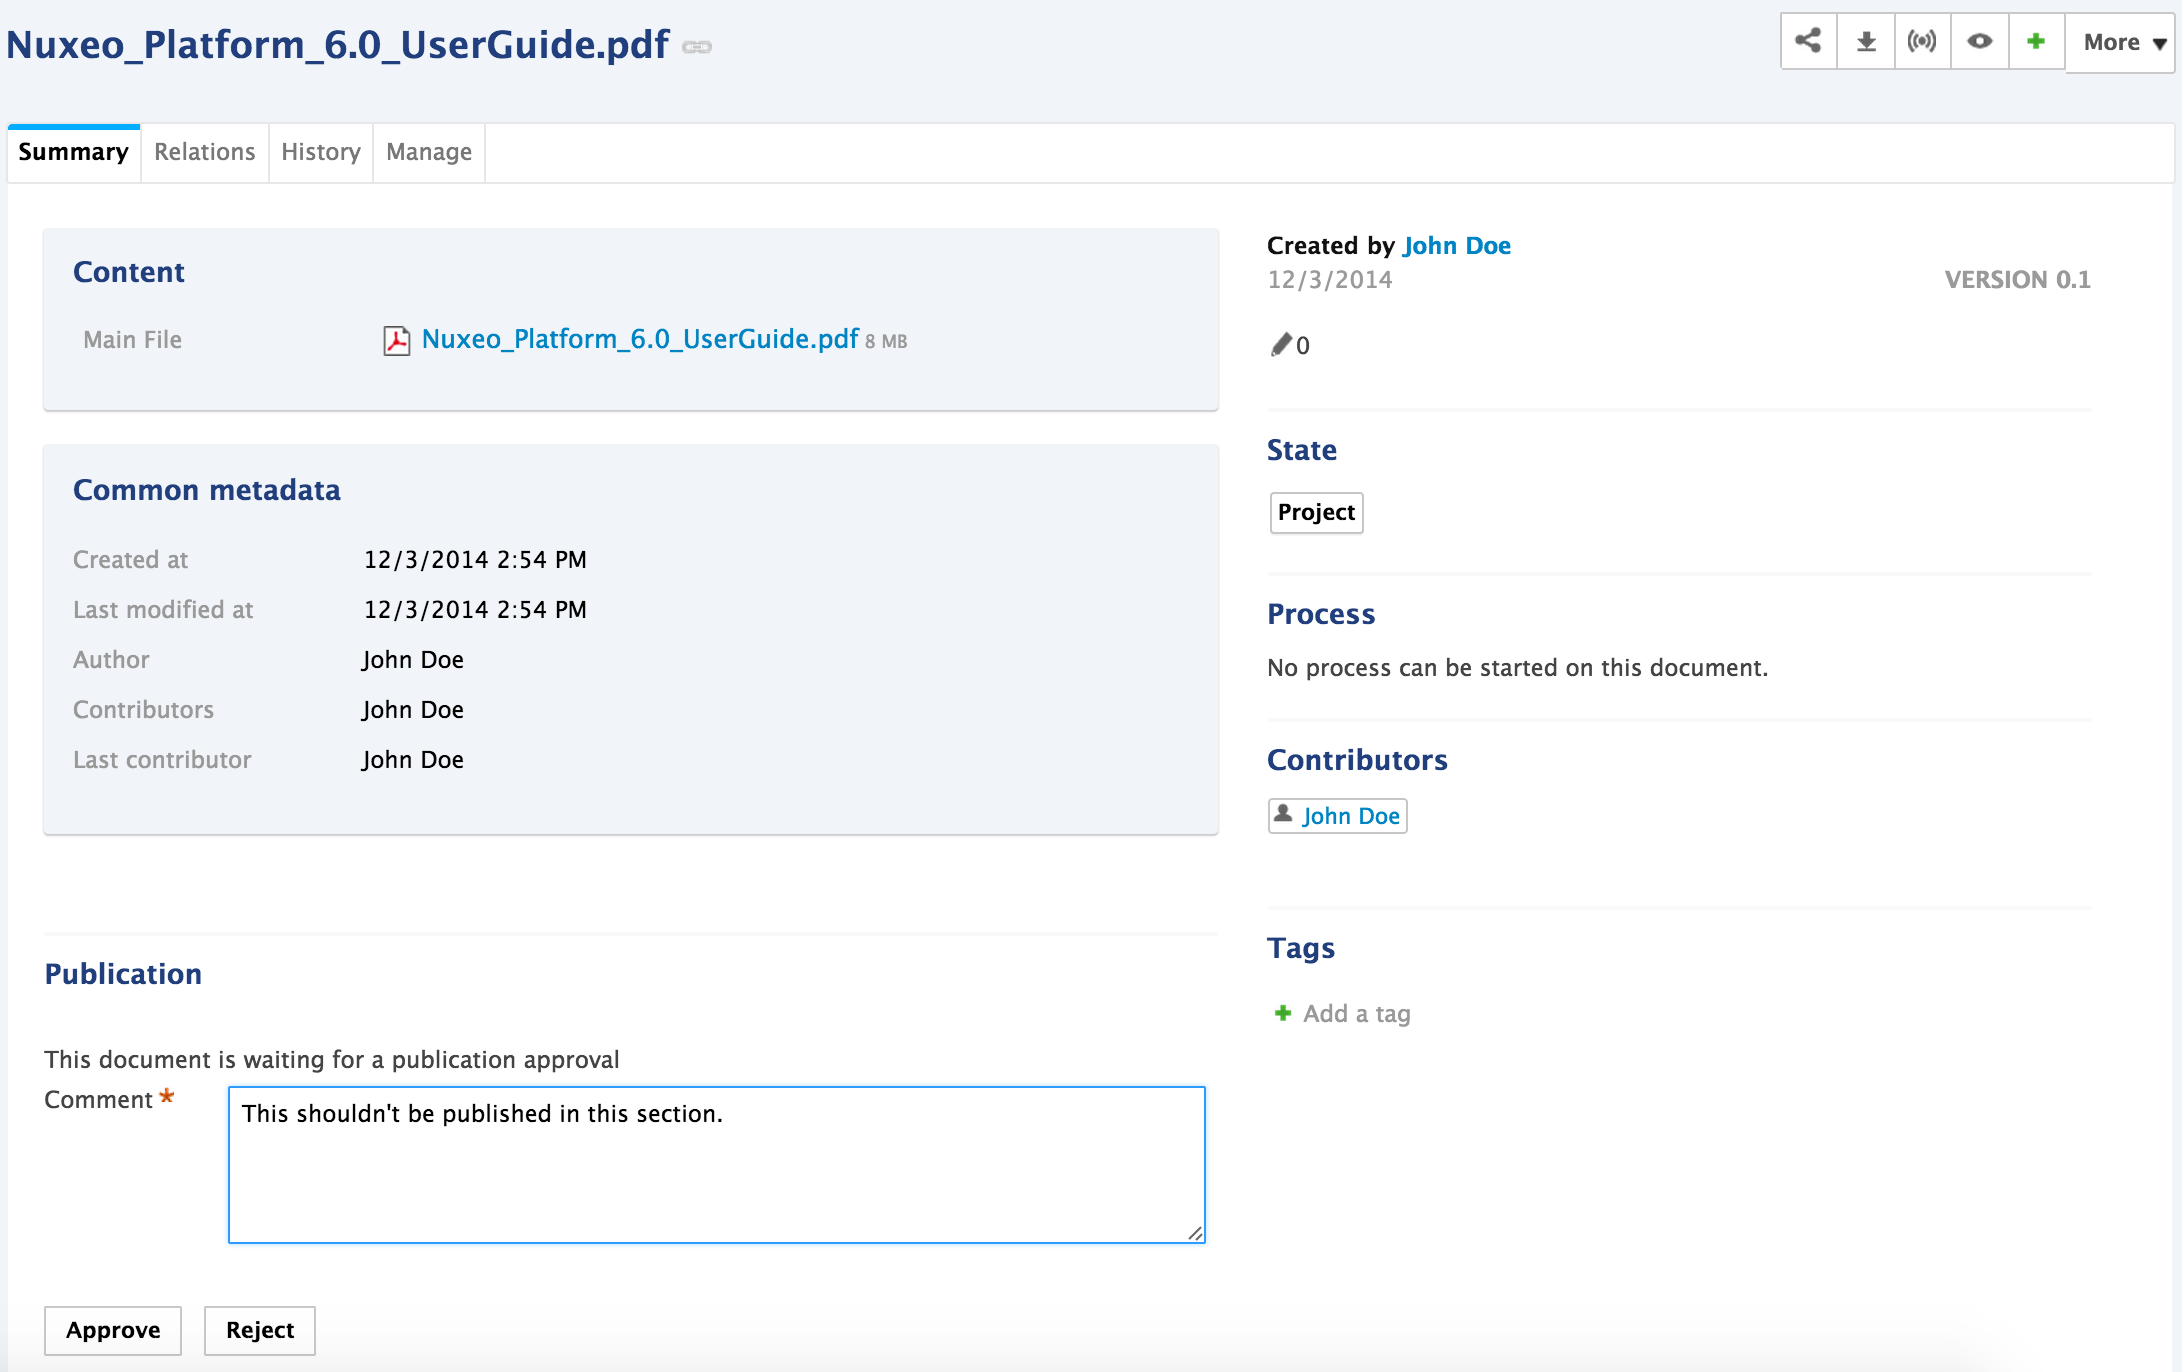The width and height of the screenshot is (2182, 1372).
Task: Click the Created at value 12/3/2014 2:54 PM
Action: (x=475, y=560)
